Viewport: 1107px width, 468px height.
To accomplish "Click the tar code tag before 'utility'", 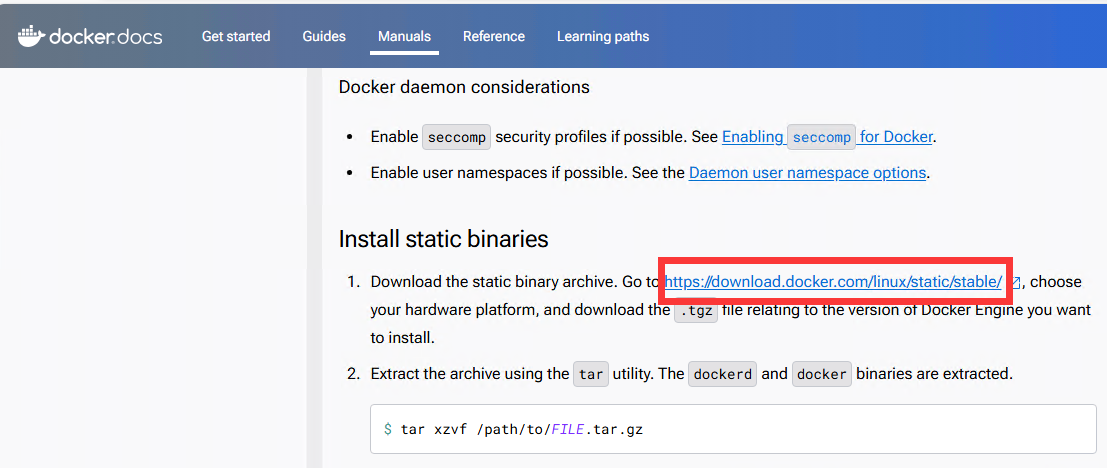I will point(591,375).
